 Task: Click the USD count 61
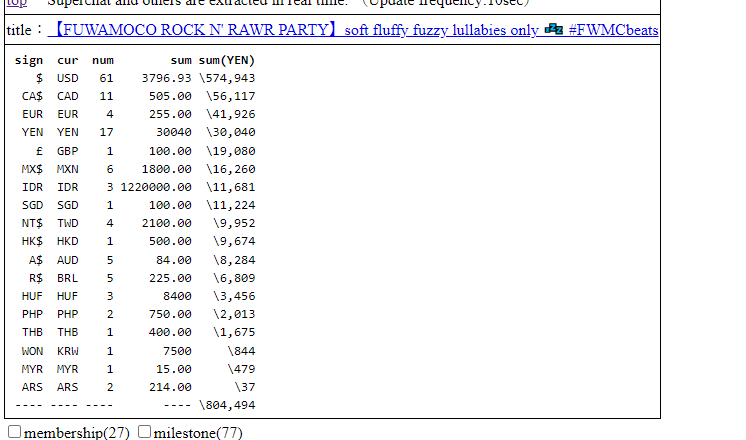(x=106, y=78)
